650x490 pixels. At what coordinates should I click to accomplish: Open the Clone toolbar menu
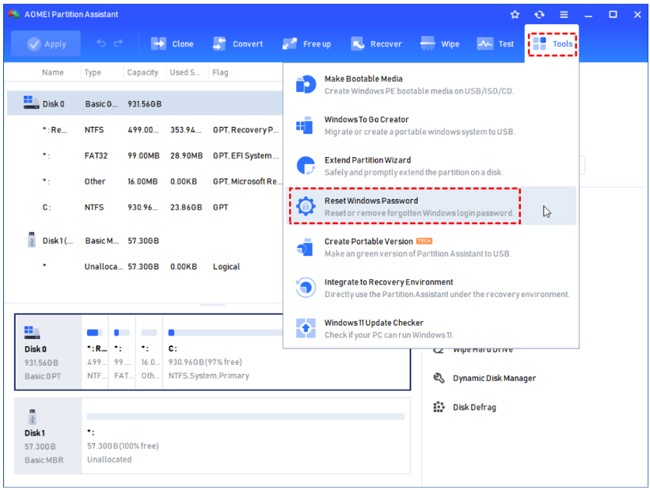[172, 44]
